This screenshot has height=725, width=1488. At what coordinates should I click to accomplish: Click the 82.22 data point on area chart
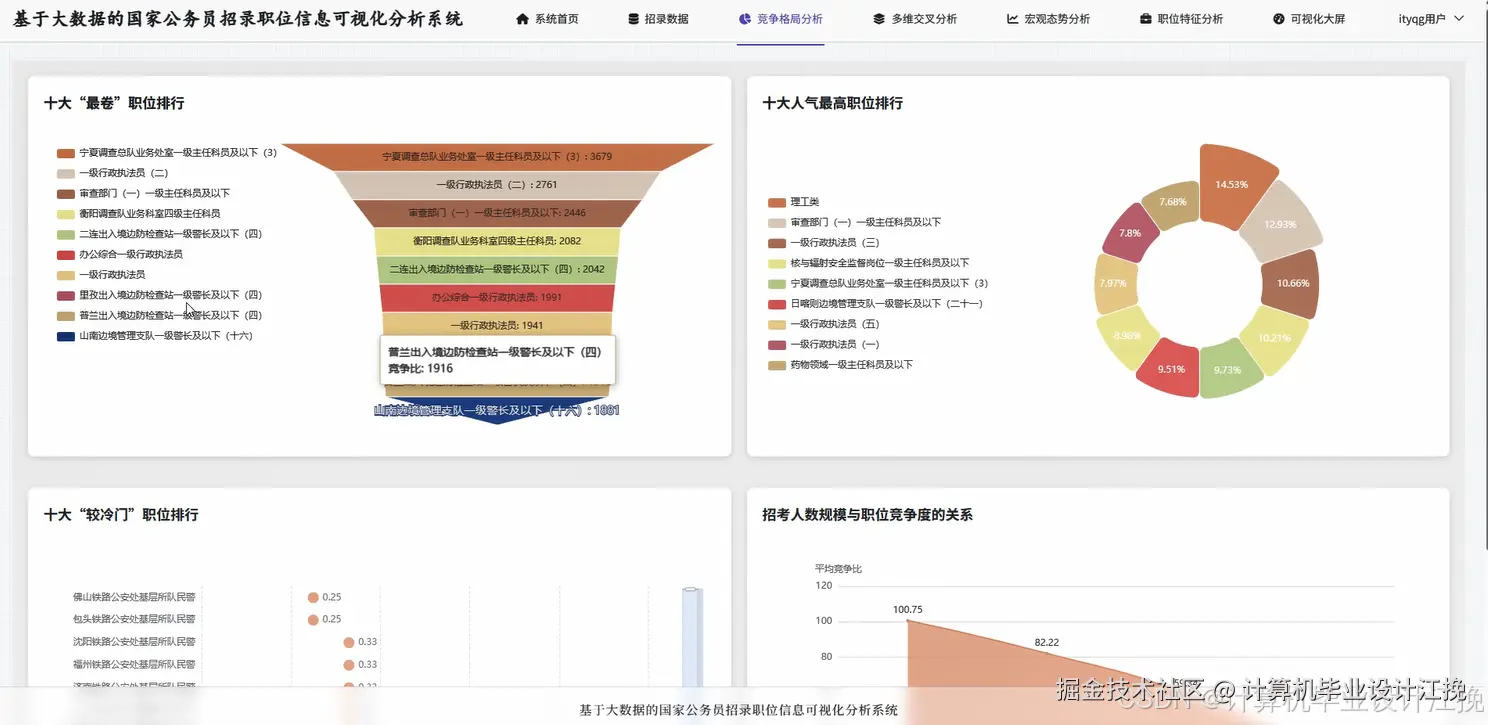tap(1047, 653)
